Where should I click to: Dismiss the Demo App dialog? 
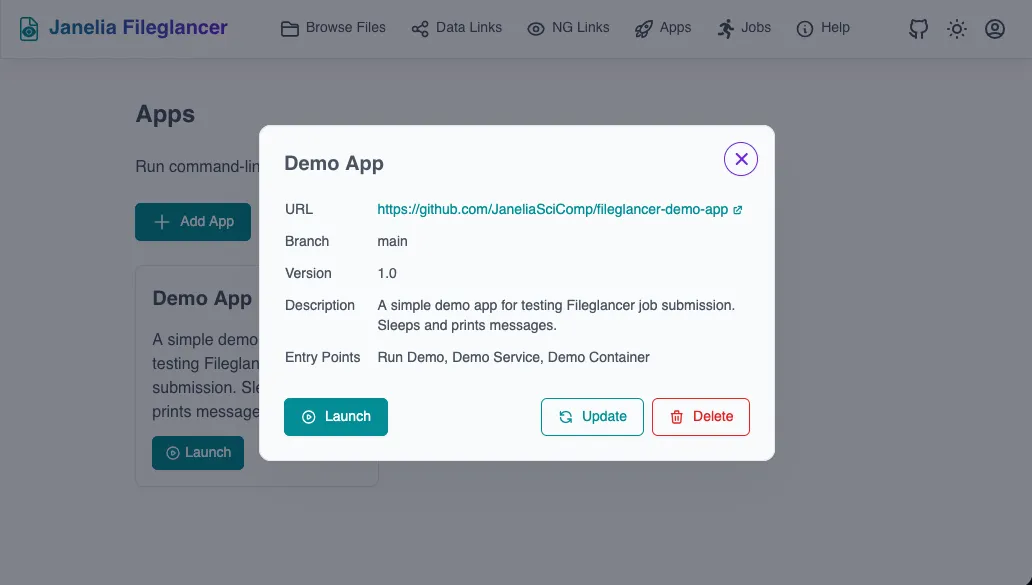pos(740,158)
